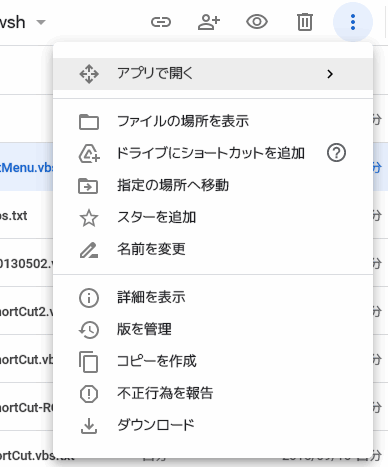Screen dimensions: 388x467
Task: Click the duplicate copy icon
Action: 88,362
